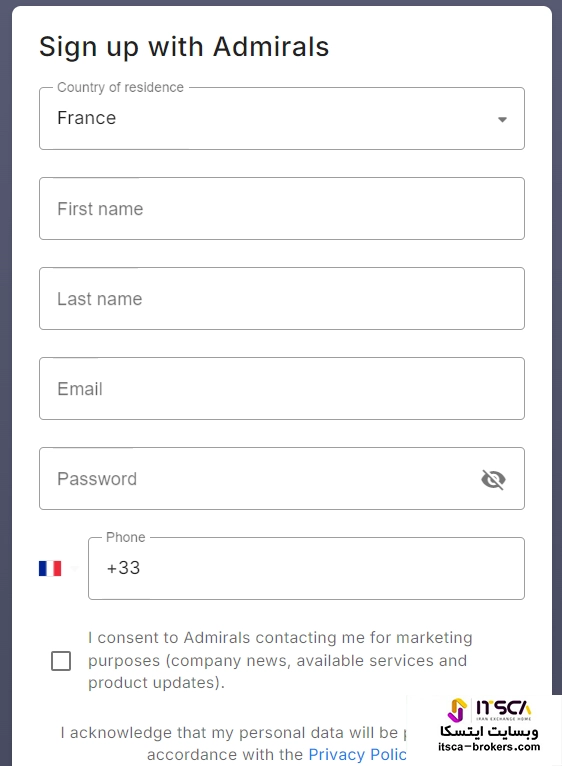562x766 pixels.
Task: Click into the Email field
Action: pos(282,388)
